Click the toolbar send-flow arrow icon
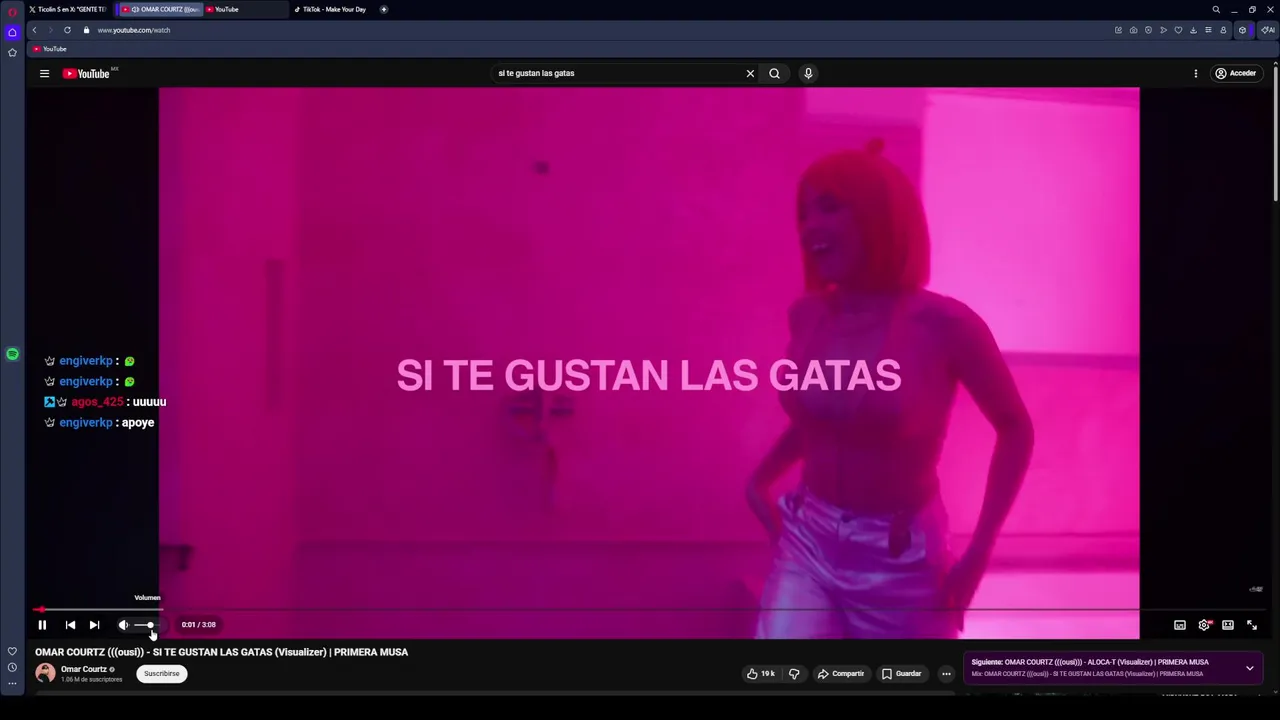Image resolution: width=1280 pixels, height=720 pixels. click(1163, 30)
